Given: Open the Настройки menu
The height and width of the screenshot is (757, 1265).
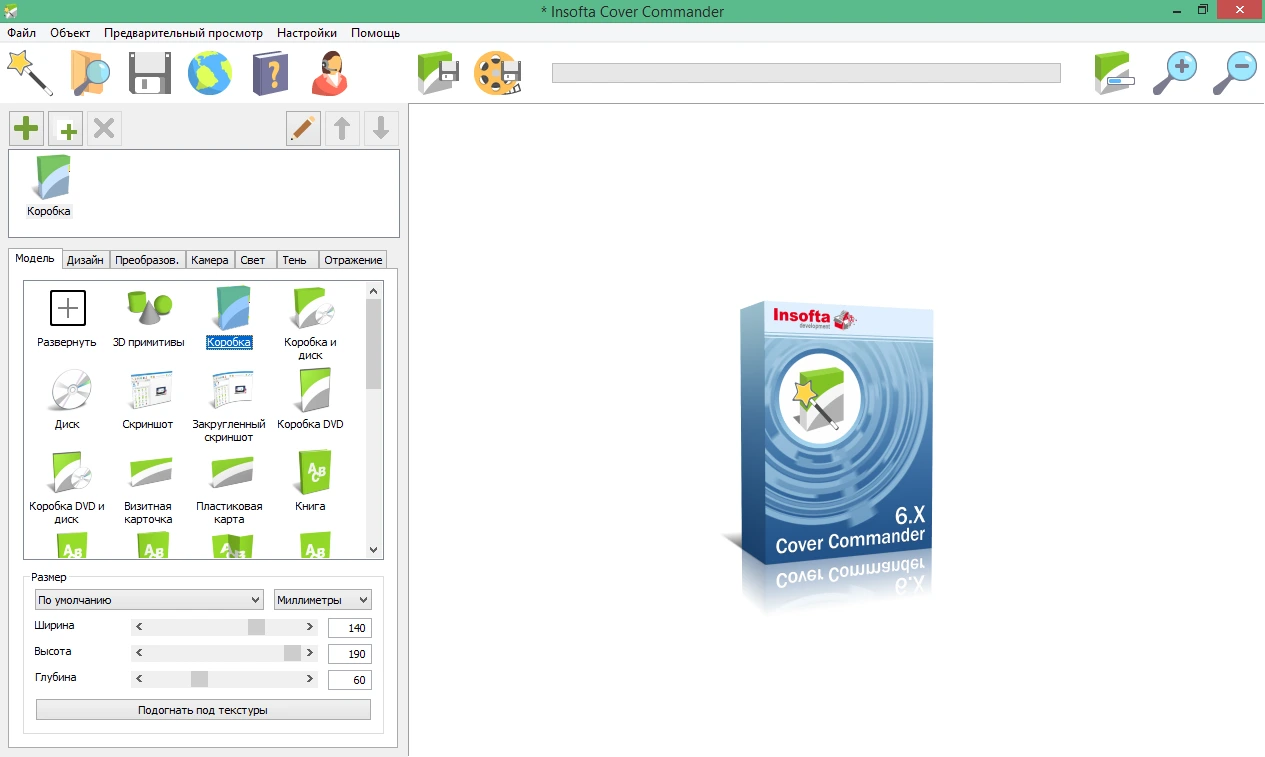Looking at the screenshot, I should point(307,33).
